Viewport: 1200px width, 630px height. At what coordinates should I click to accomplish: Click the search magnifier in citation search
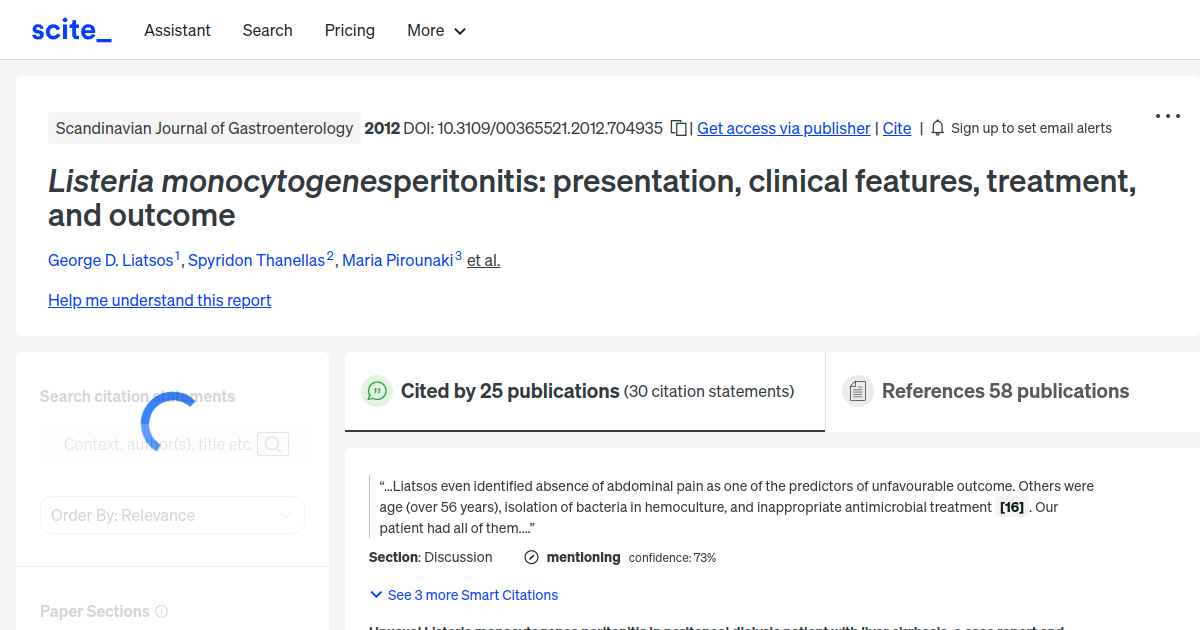(x=272, y=443)
